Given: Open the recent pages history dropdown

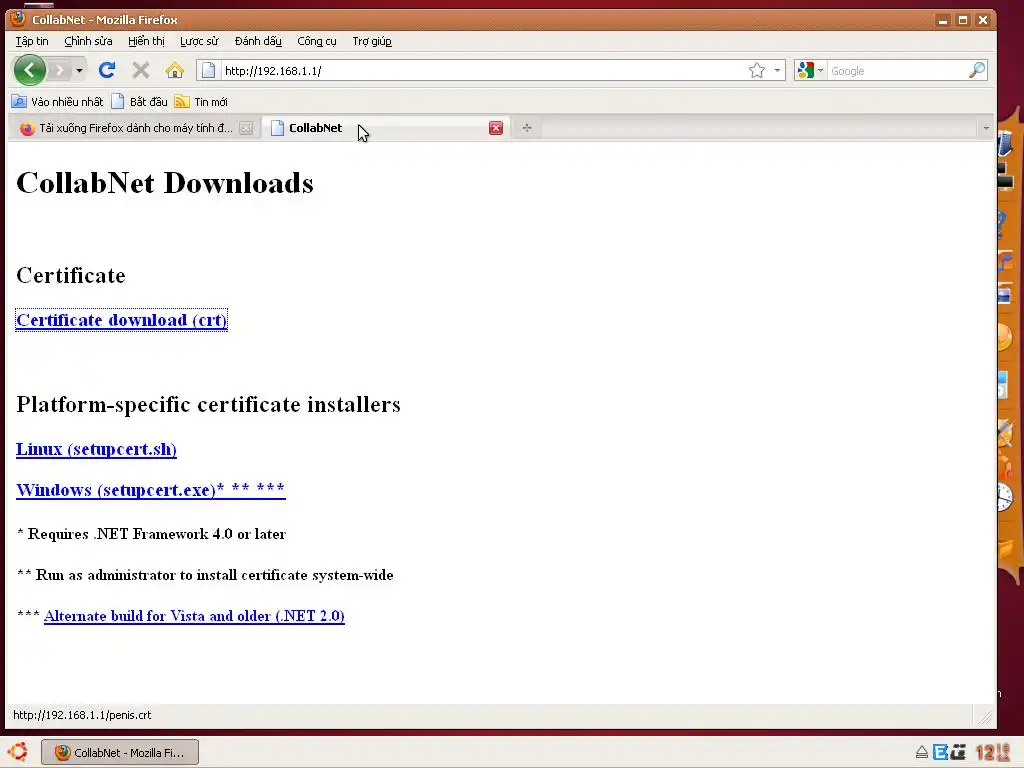Looking at the screenshot, I should click(79, 70).
